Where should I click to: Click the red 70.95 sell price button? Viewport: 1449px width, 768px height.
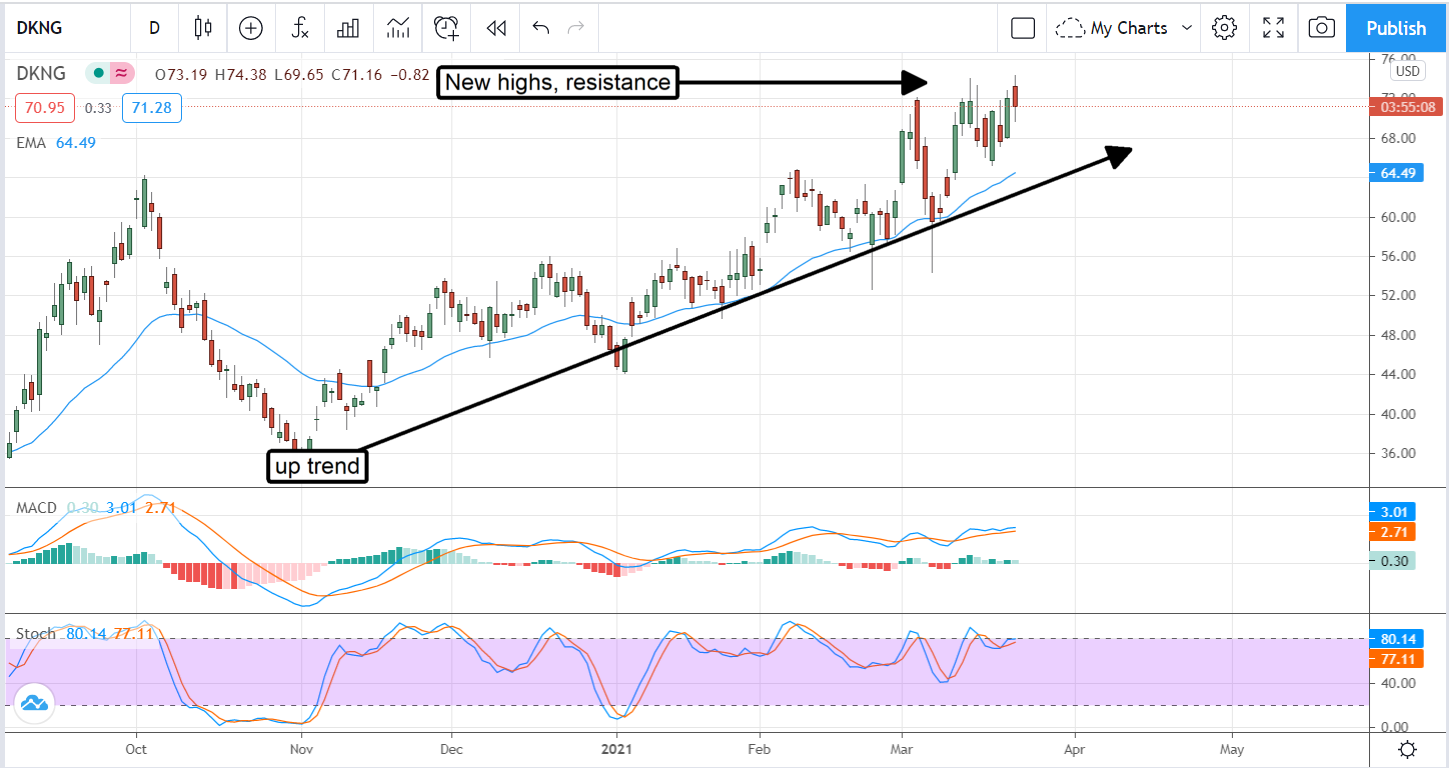pos(37,107)
